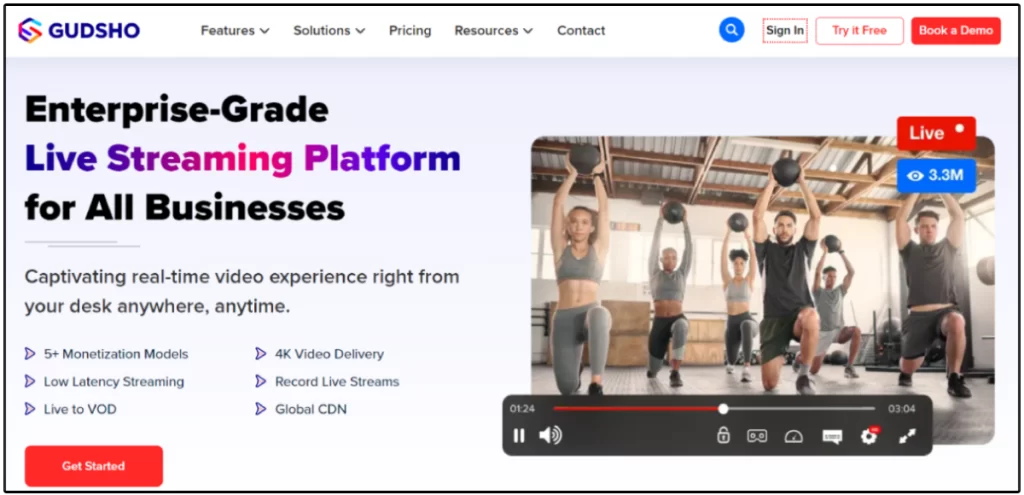
Task: Open the Pricing page
Action: (x=410, y=31)
